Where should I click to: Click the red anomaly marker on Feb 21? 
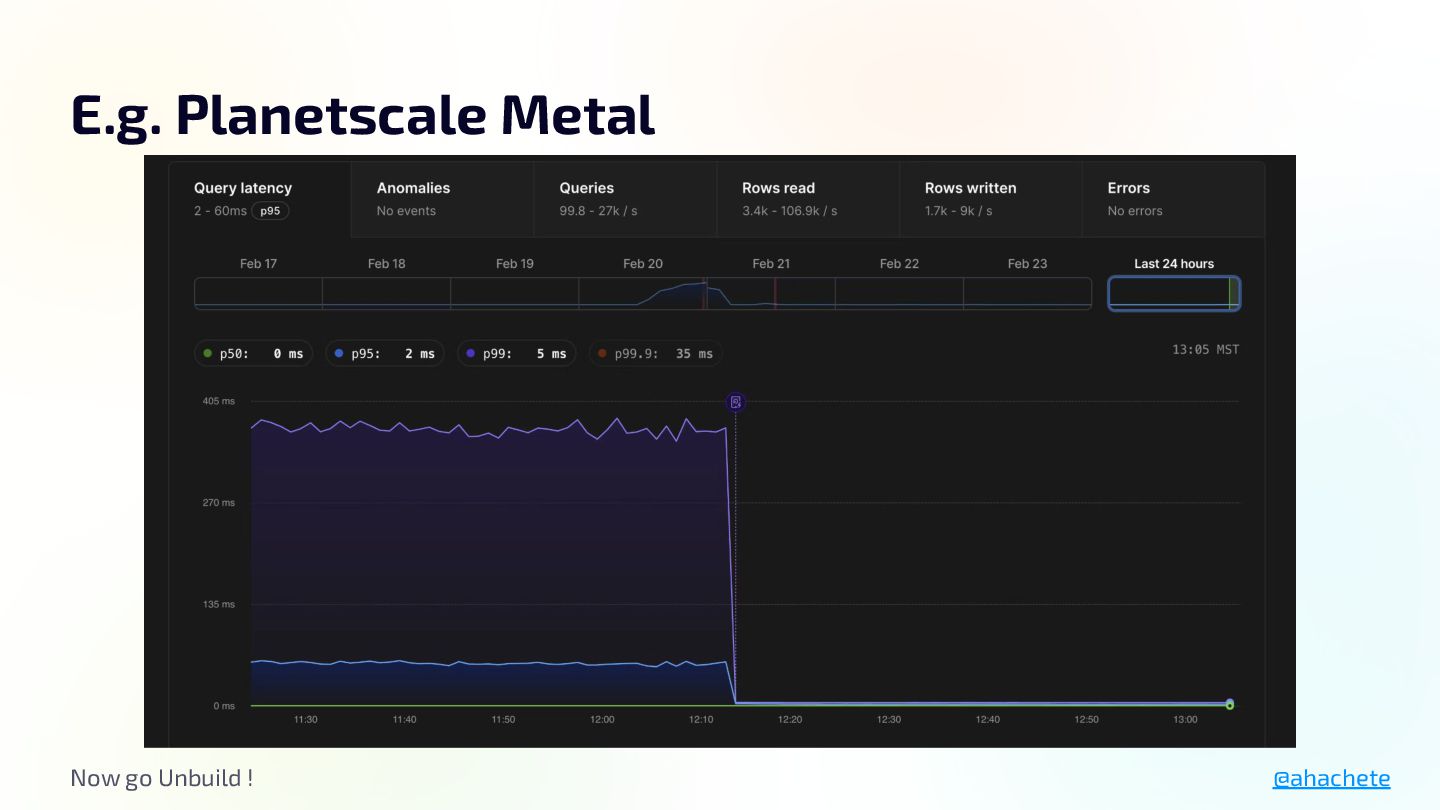point(775,293)
